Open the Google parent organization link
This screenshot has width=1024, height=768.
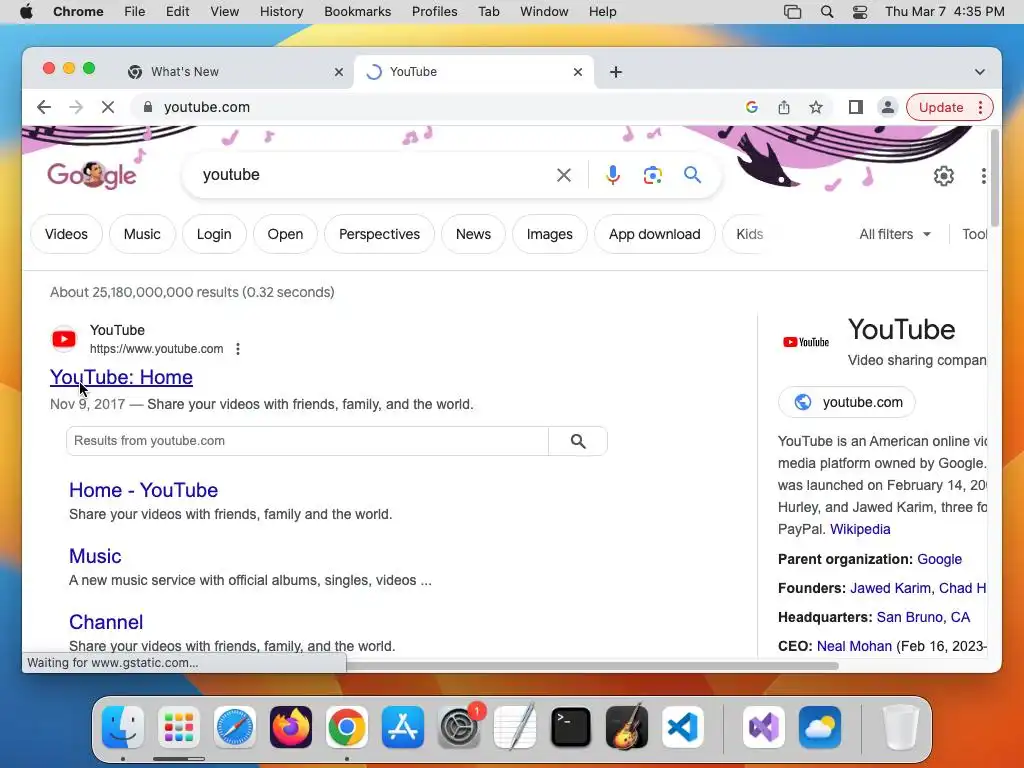tap(939, 559)
